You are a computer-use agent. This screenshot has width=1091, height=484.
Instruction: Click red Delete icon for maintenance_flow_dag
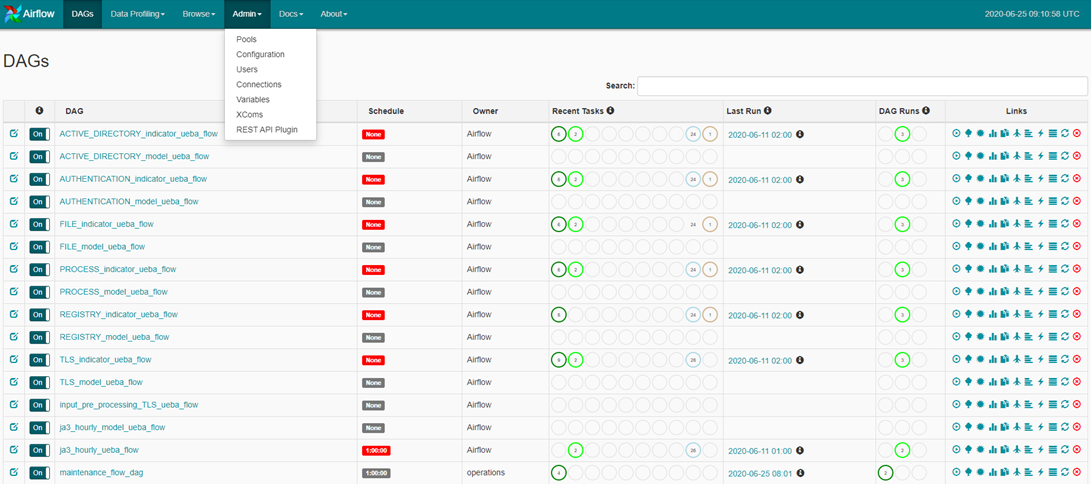(x=1077, y=473)
